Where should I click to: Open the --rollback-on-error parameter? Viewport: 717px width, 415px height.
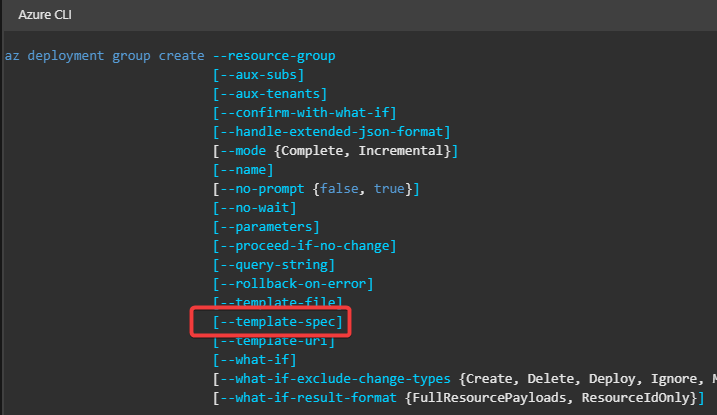(x=293, y=284)
